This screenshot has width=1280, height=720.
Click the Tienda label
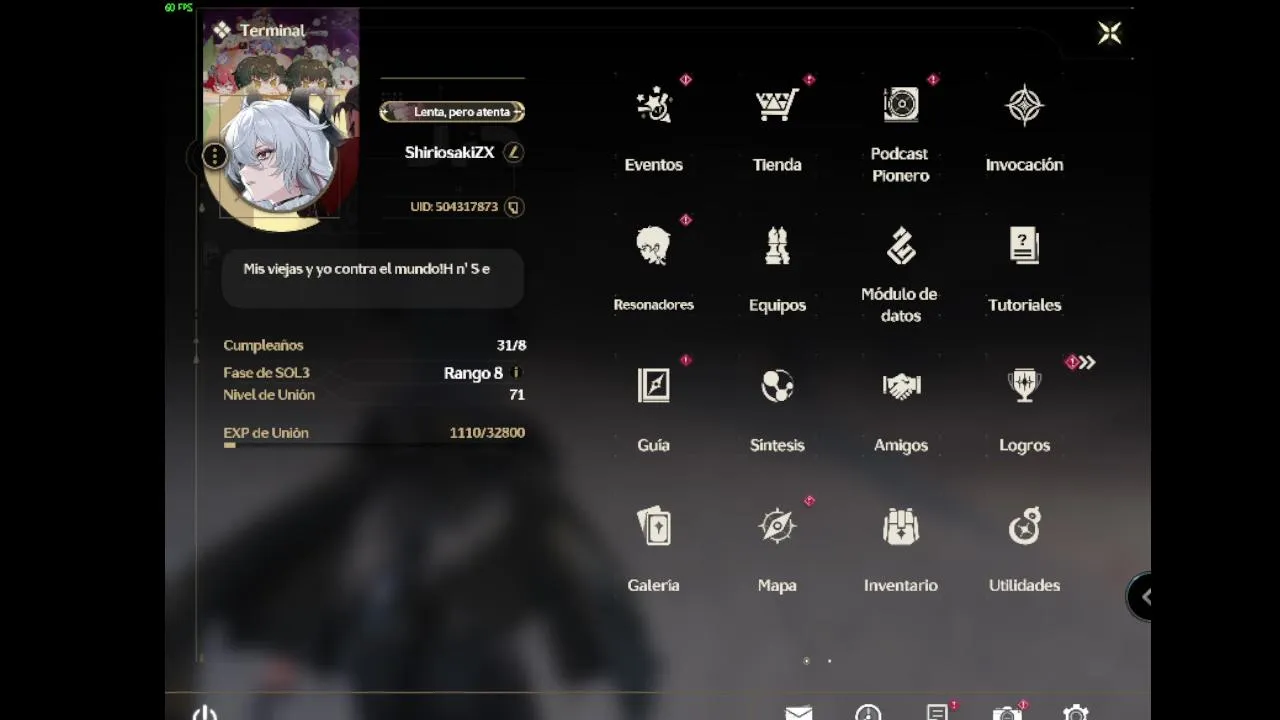coord(777,165)
